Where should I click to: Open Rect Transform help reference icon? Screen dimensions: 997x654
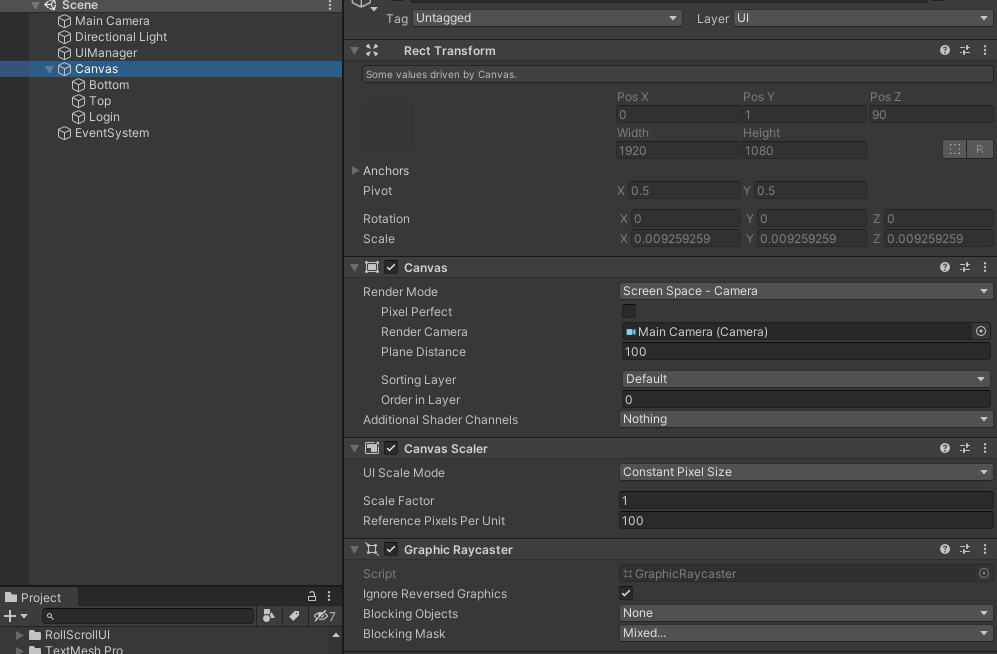pyautogui.click(x=945, y=50)
